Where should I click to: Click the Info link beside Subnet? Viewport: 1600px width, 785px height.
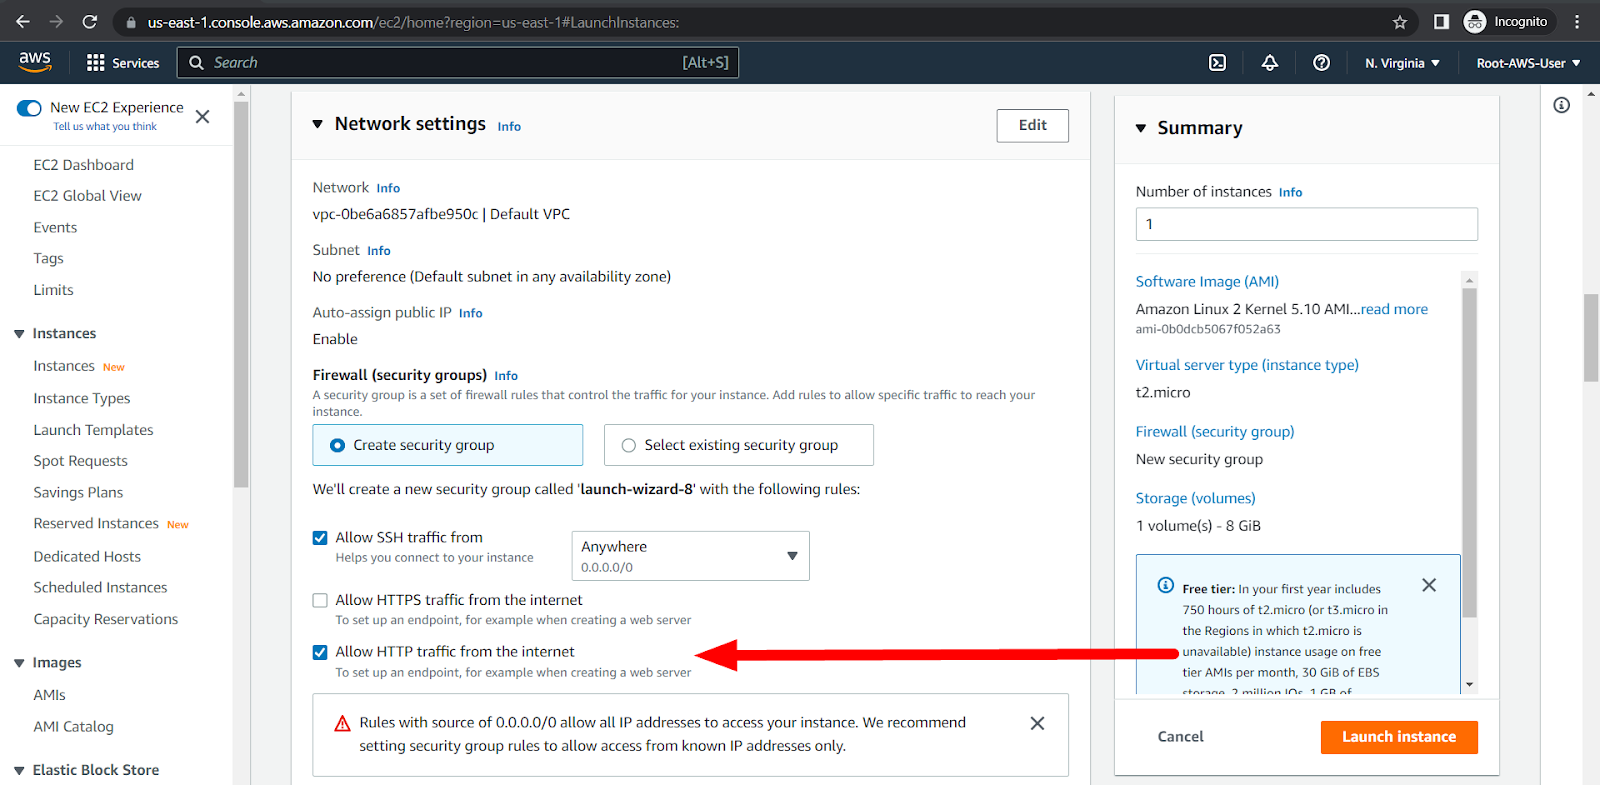coord(378,251)
